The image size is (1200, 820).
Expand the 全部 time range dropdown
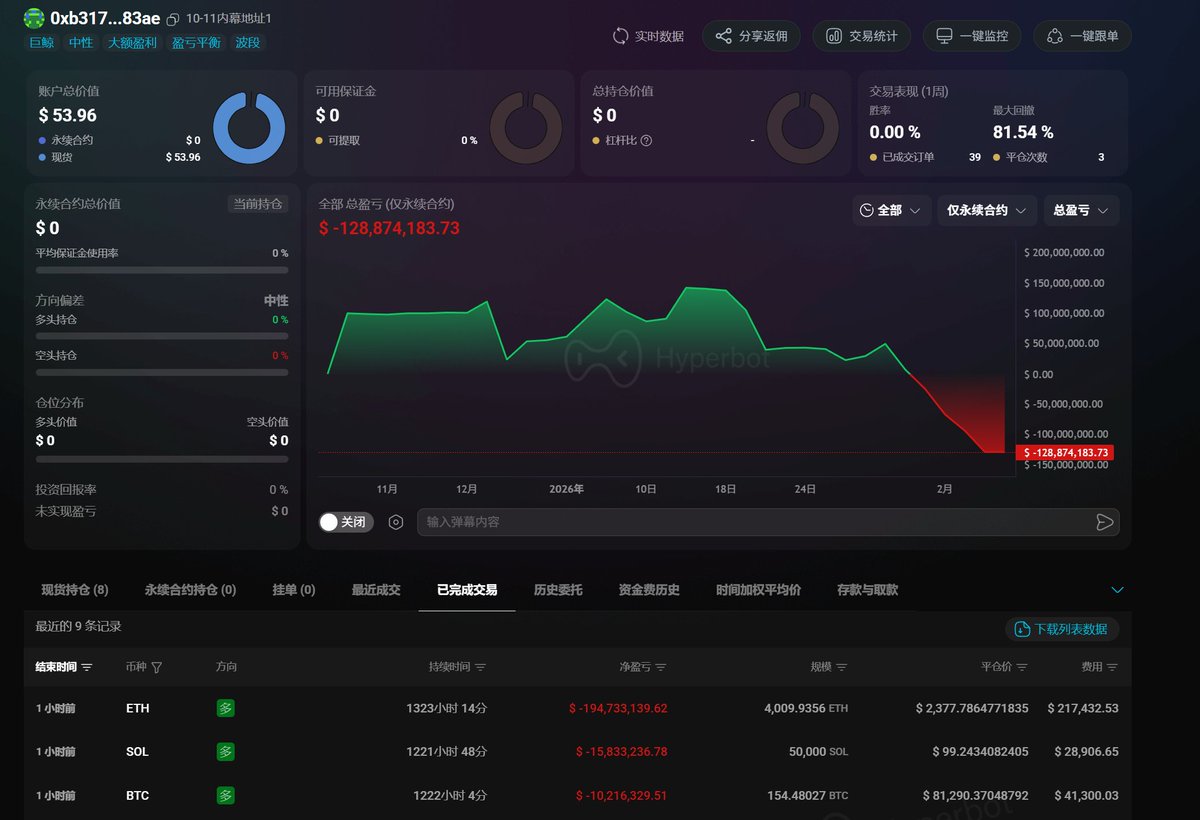click(892, 210)
